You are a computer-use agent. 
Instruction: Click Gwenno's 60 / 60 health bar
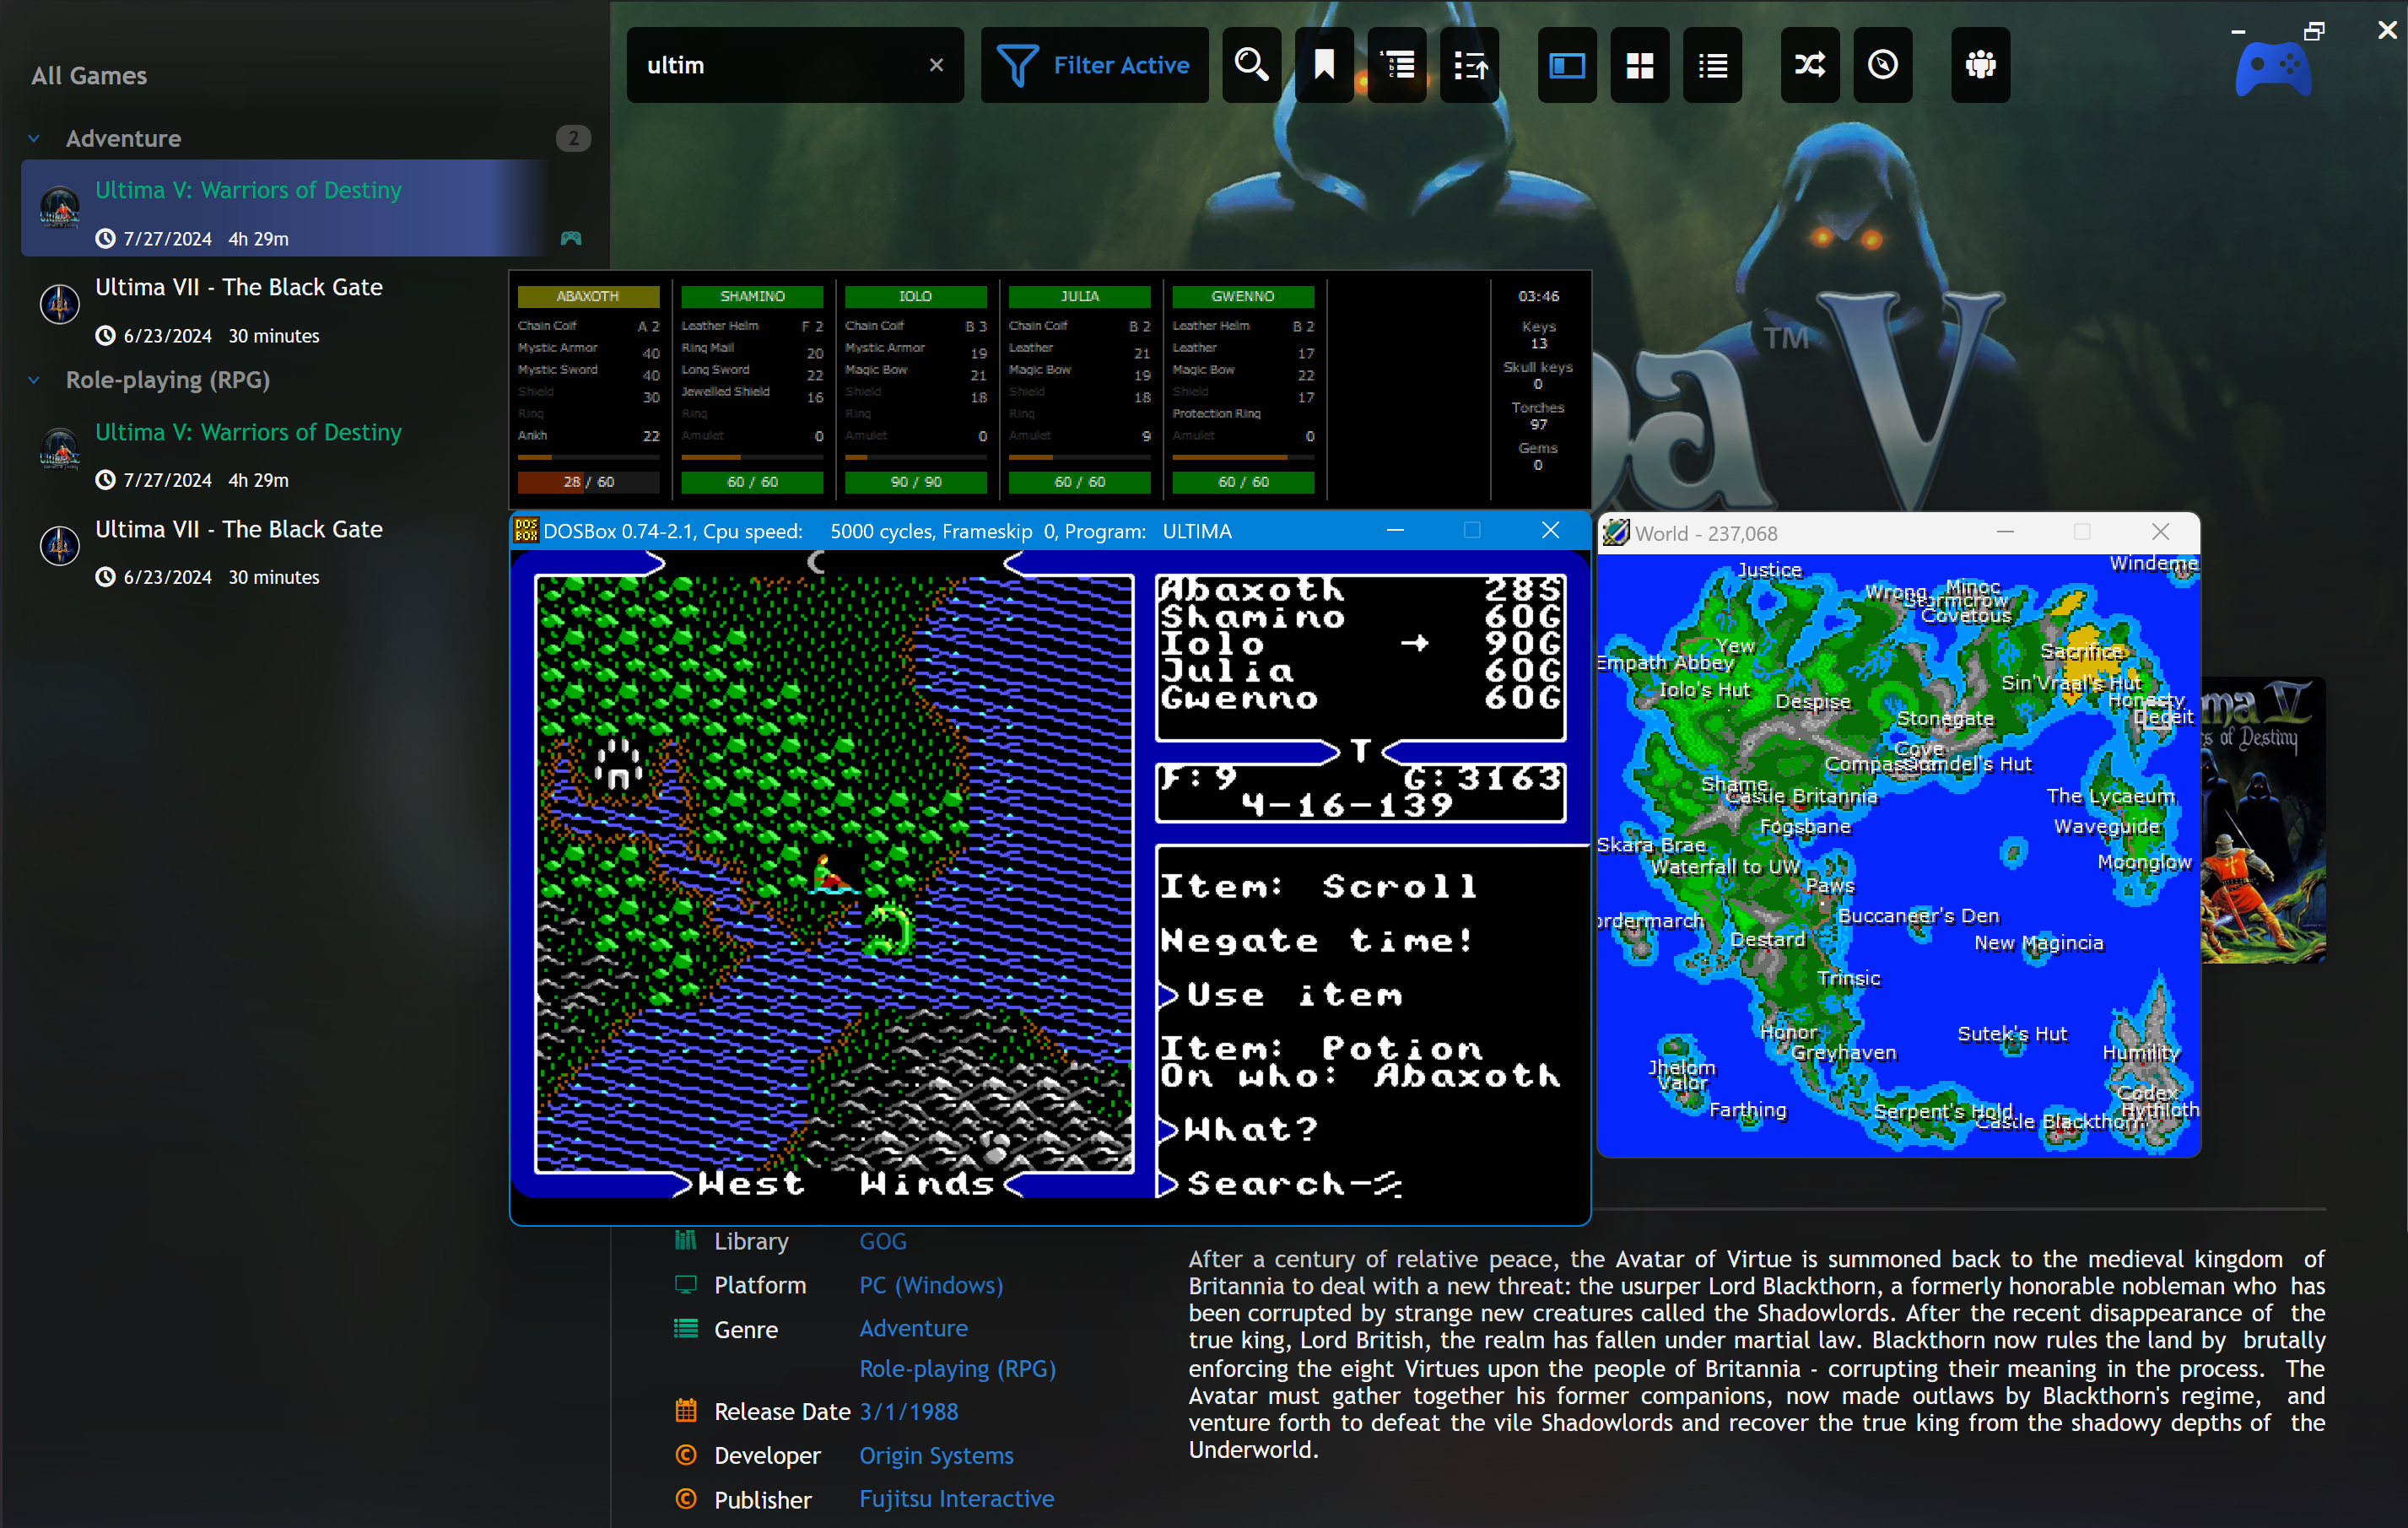(x=1243, y=482)
